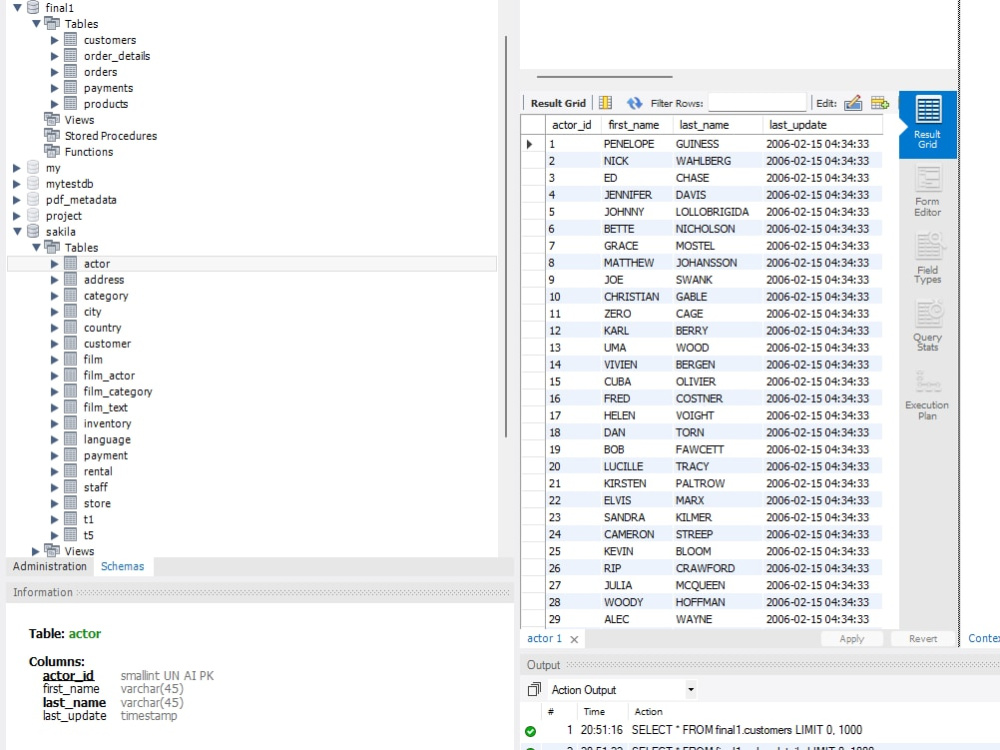Click the Functions folder icon
1000x750 pixels.
click(x=52, y=151)
